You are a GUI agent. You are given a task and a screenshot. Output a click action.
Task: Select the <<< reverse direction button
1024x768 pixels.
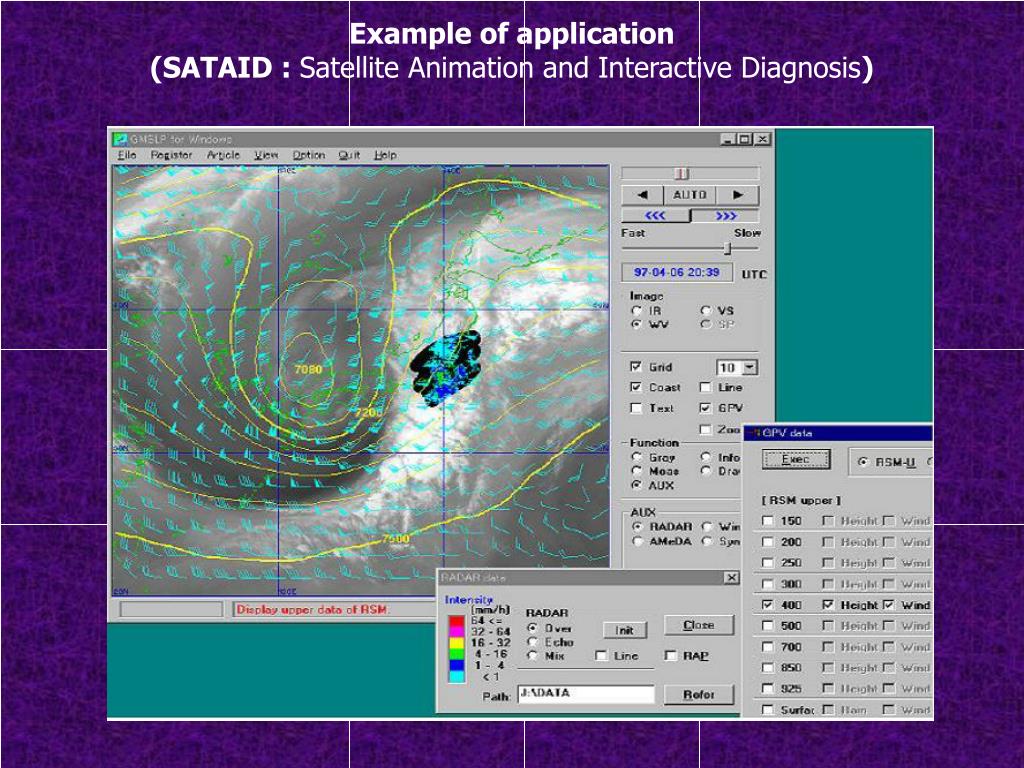coord(655,216)
